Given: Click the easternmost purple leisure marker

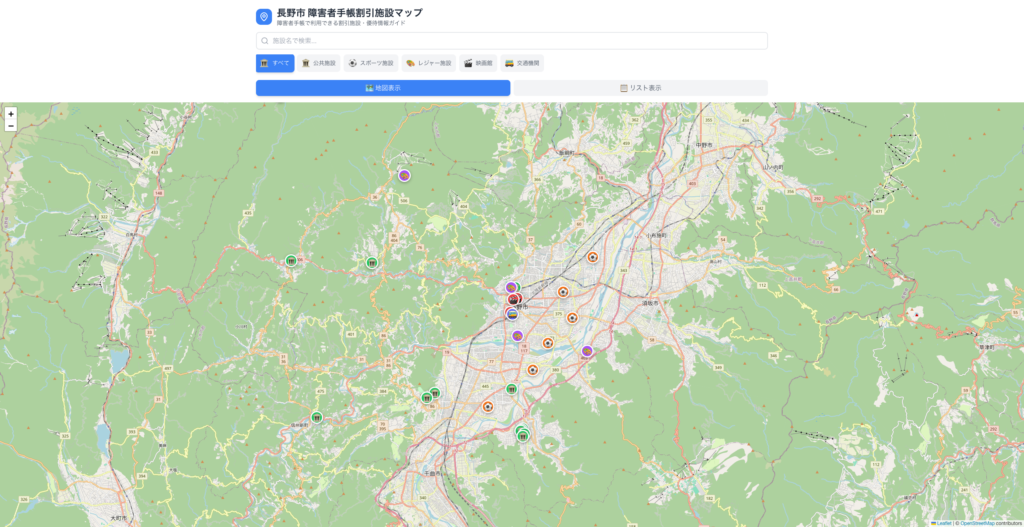Looking at the screenshot, I should click(x=587, y=351).
